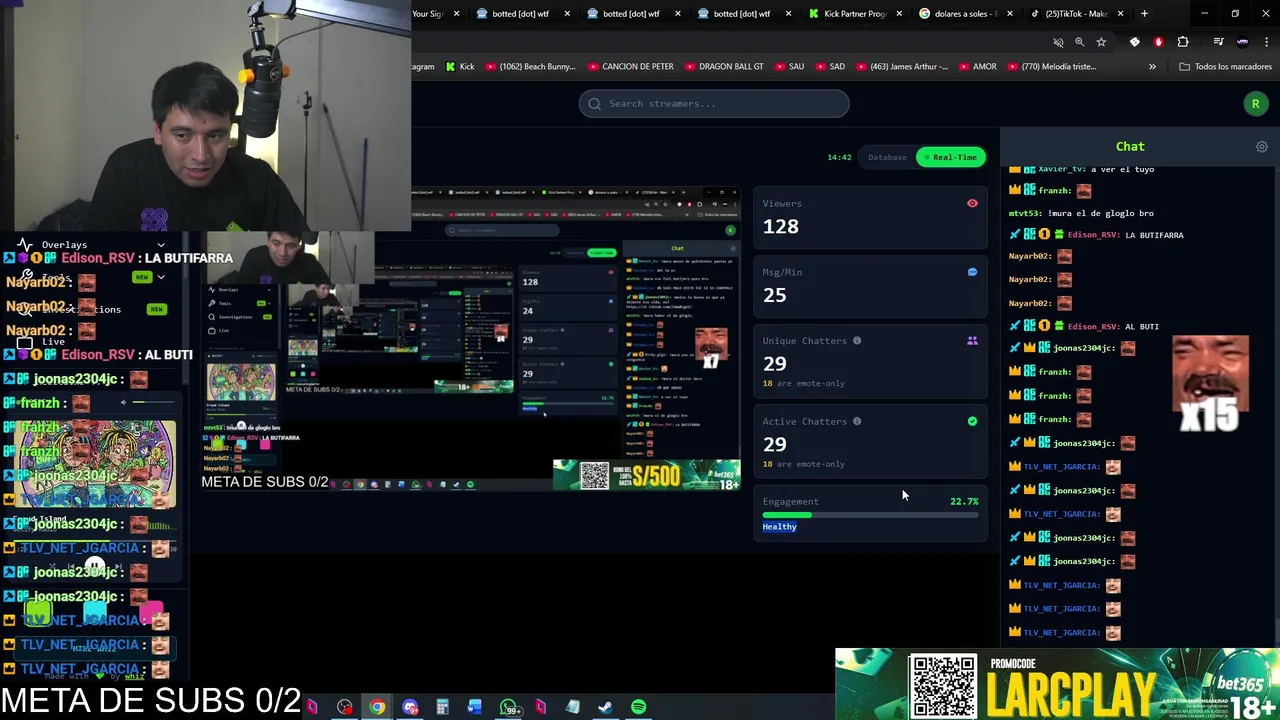This screenshot has height=720, width=1280.
Task: Click mtvt53's chat message about gloglo
Action: coord(1081,213)
